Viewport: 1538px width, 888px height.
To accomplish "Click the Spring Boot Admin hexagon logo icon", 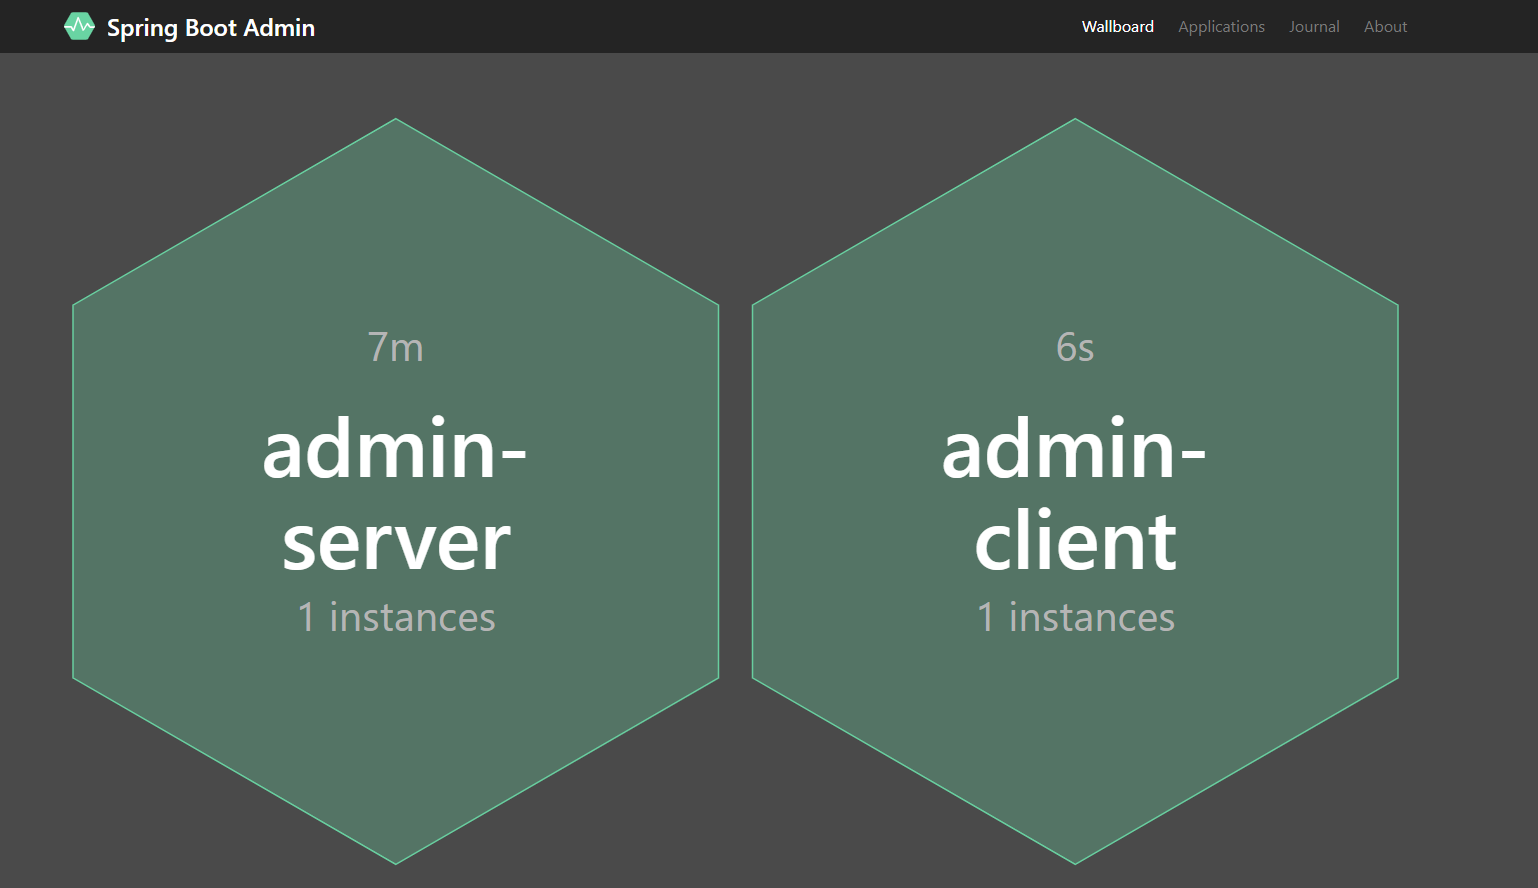I will click(79, 27).
